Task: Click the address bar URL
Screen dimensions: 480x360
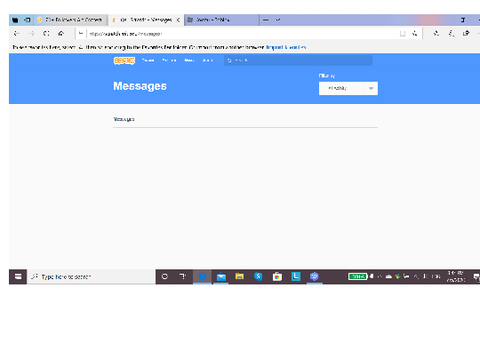Action: 126,34
